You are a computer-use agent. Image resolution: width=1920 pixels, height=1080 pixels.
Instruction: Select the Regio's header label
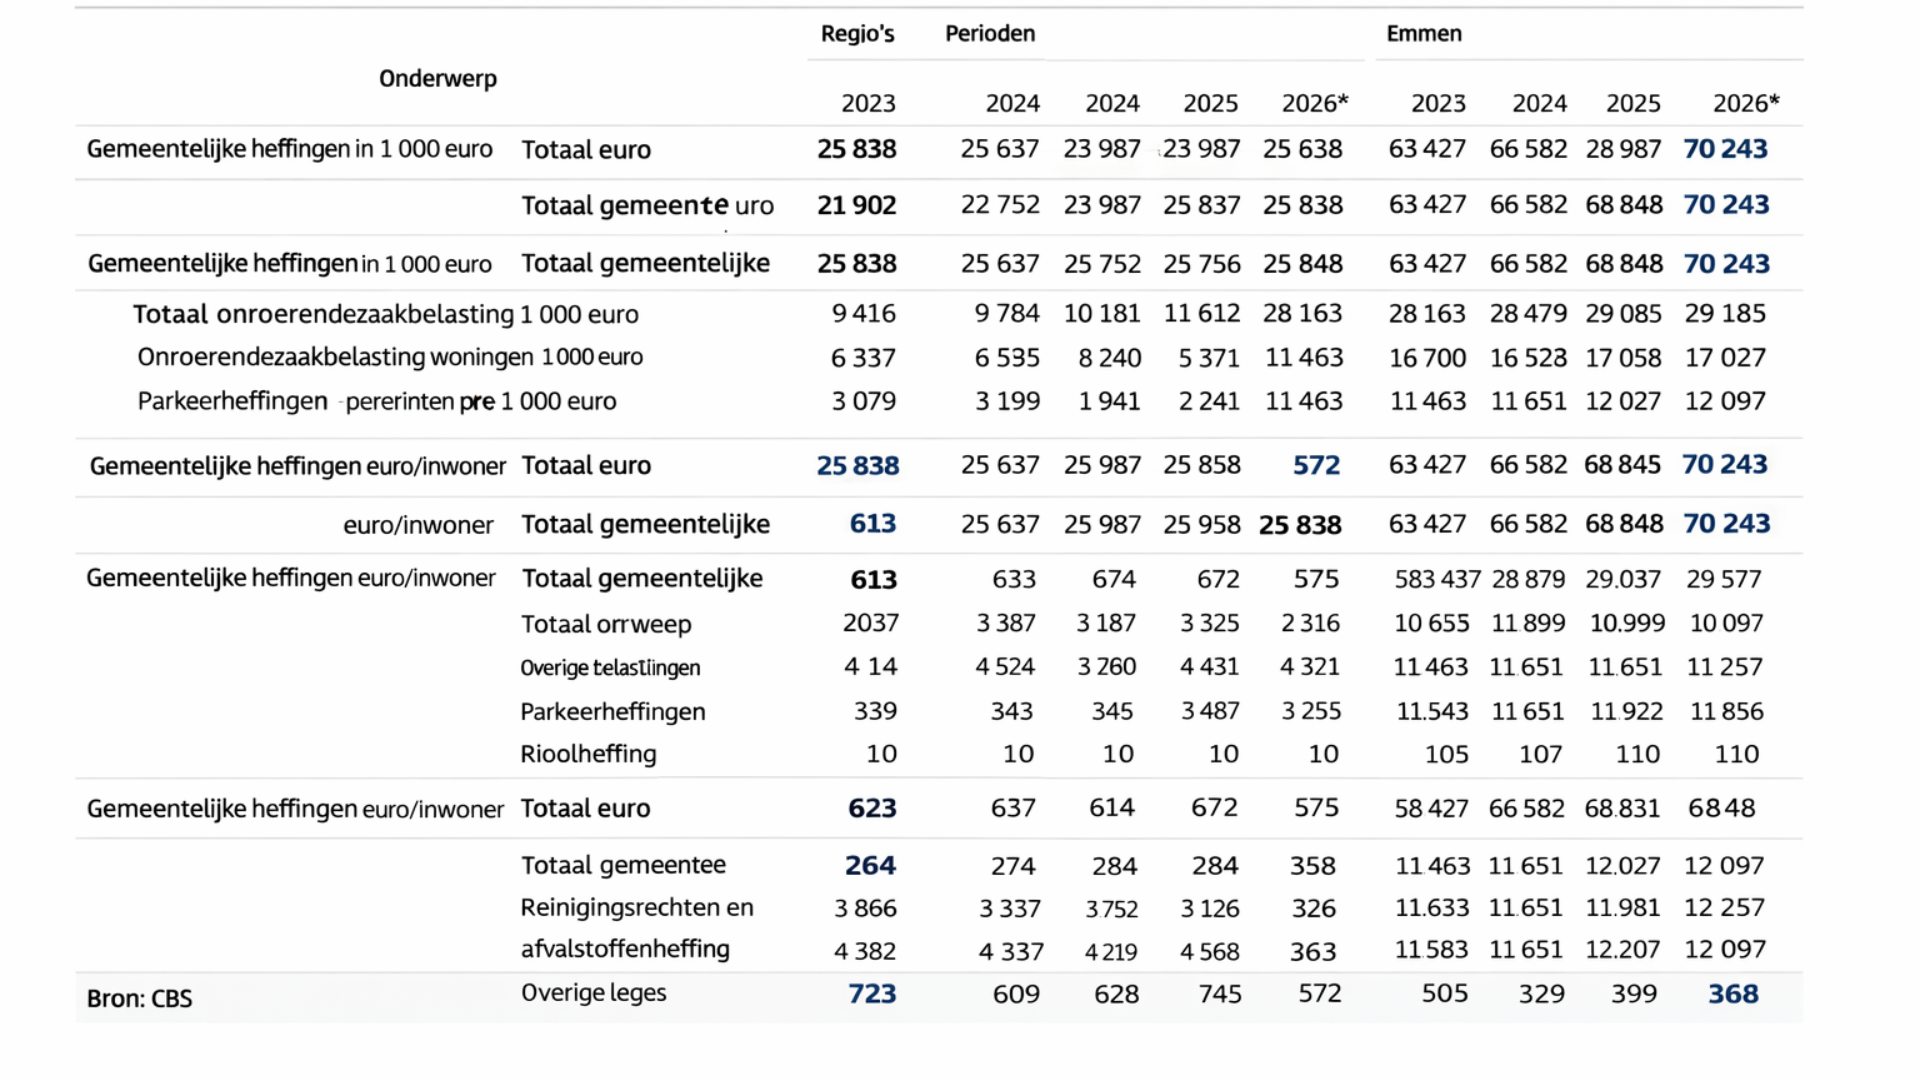pos(857,34)
